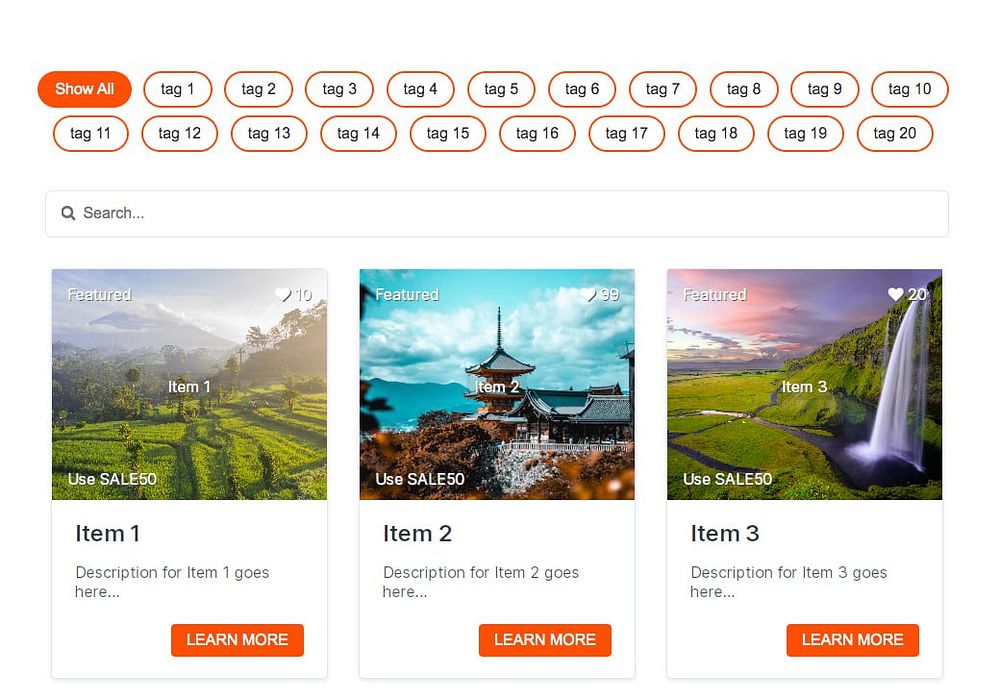Click the heart icon on Item 1 card
1000x700 pixels.
tap(283, 295)
